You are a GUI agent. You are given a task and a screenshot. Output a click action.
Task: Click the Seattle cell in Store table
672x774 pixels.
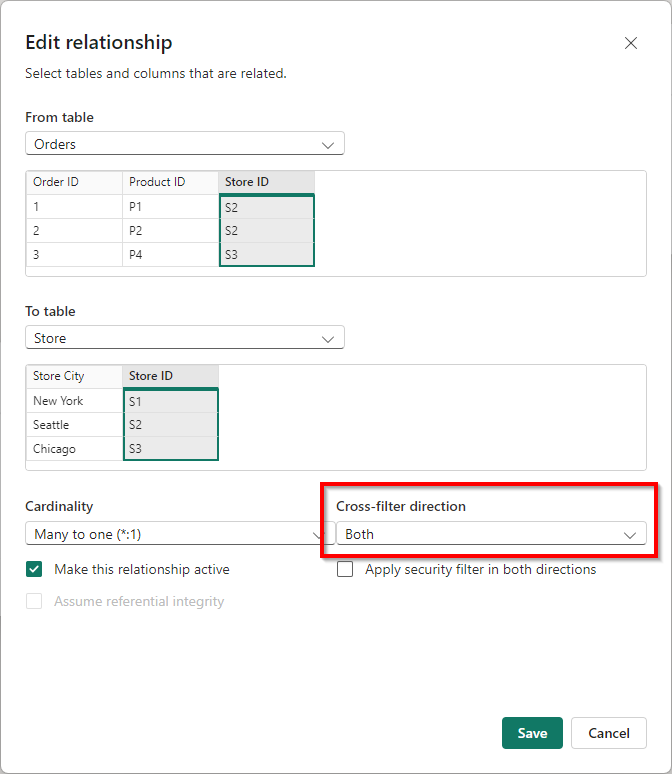point(74,425)
